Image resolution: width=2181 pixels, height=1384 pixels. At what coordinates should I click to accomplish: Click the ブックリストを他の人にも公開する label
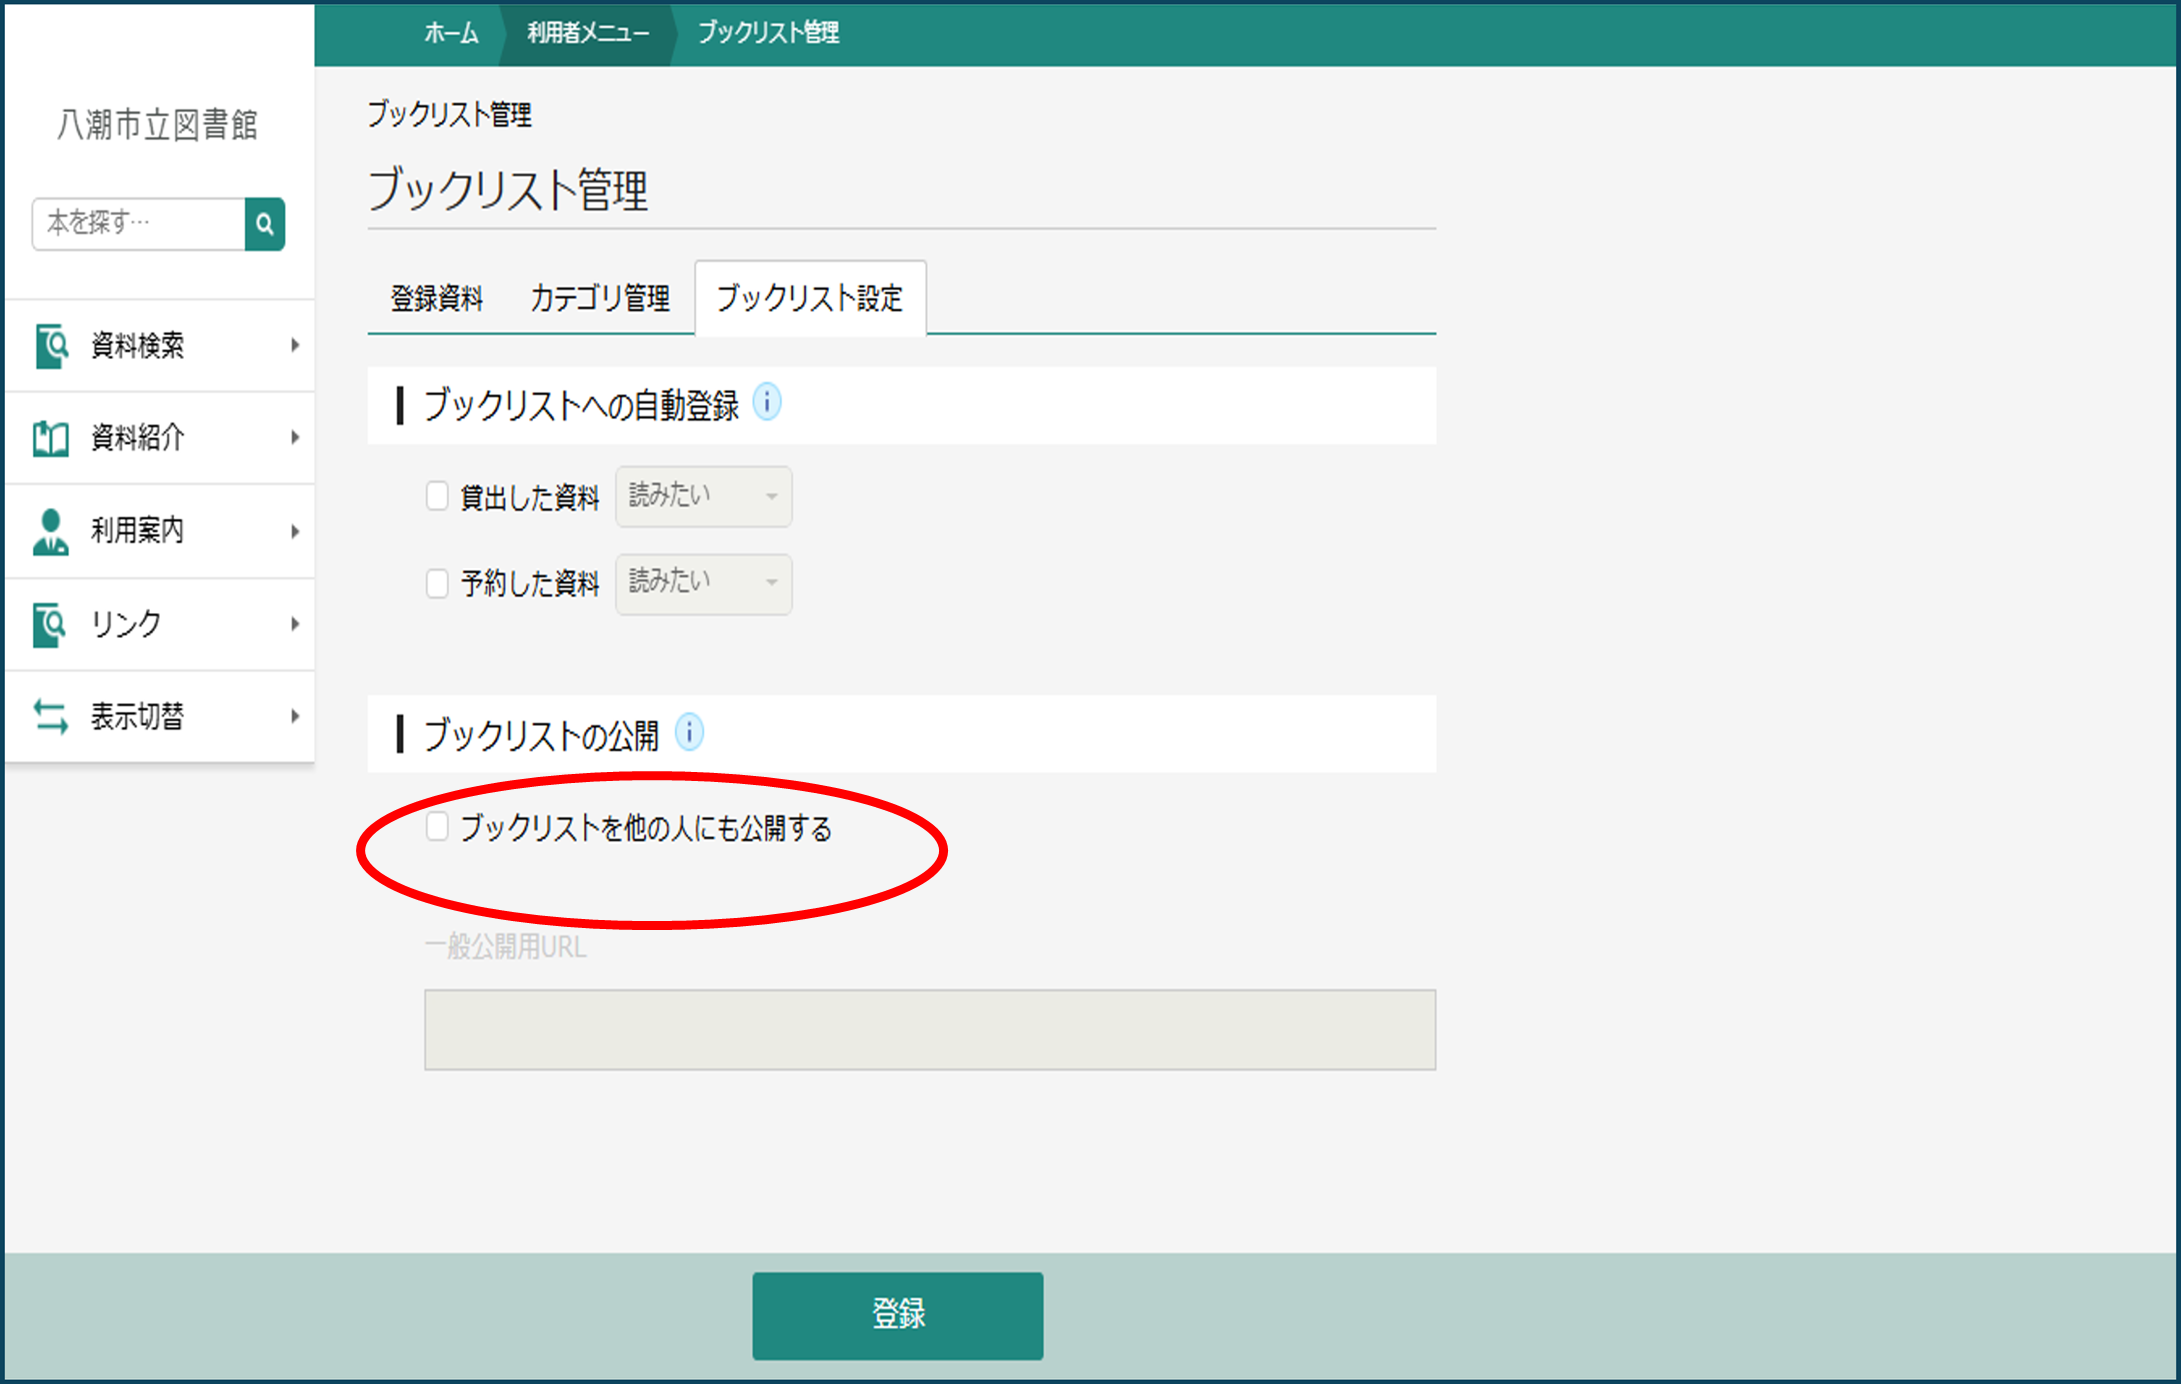[646, 828]
